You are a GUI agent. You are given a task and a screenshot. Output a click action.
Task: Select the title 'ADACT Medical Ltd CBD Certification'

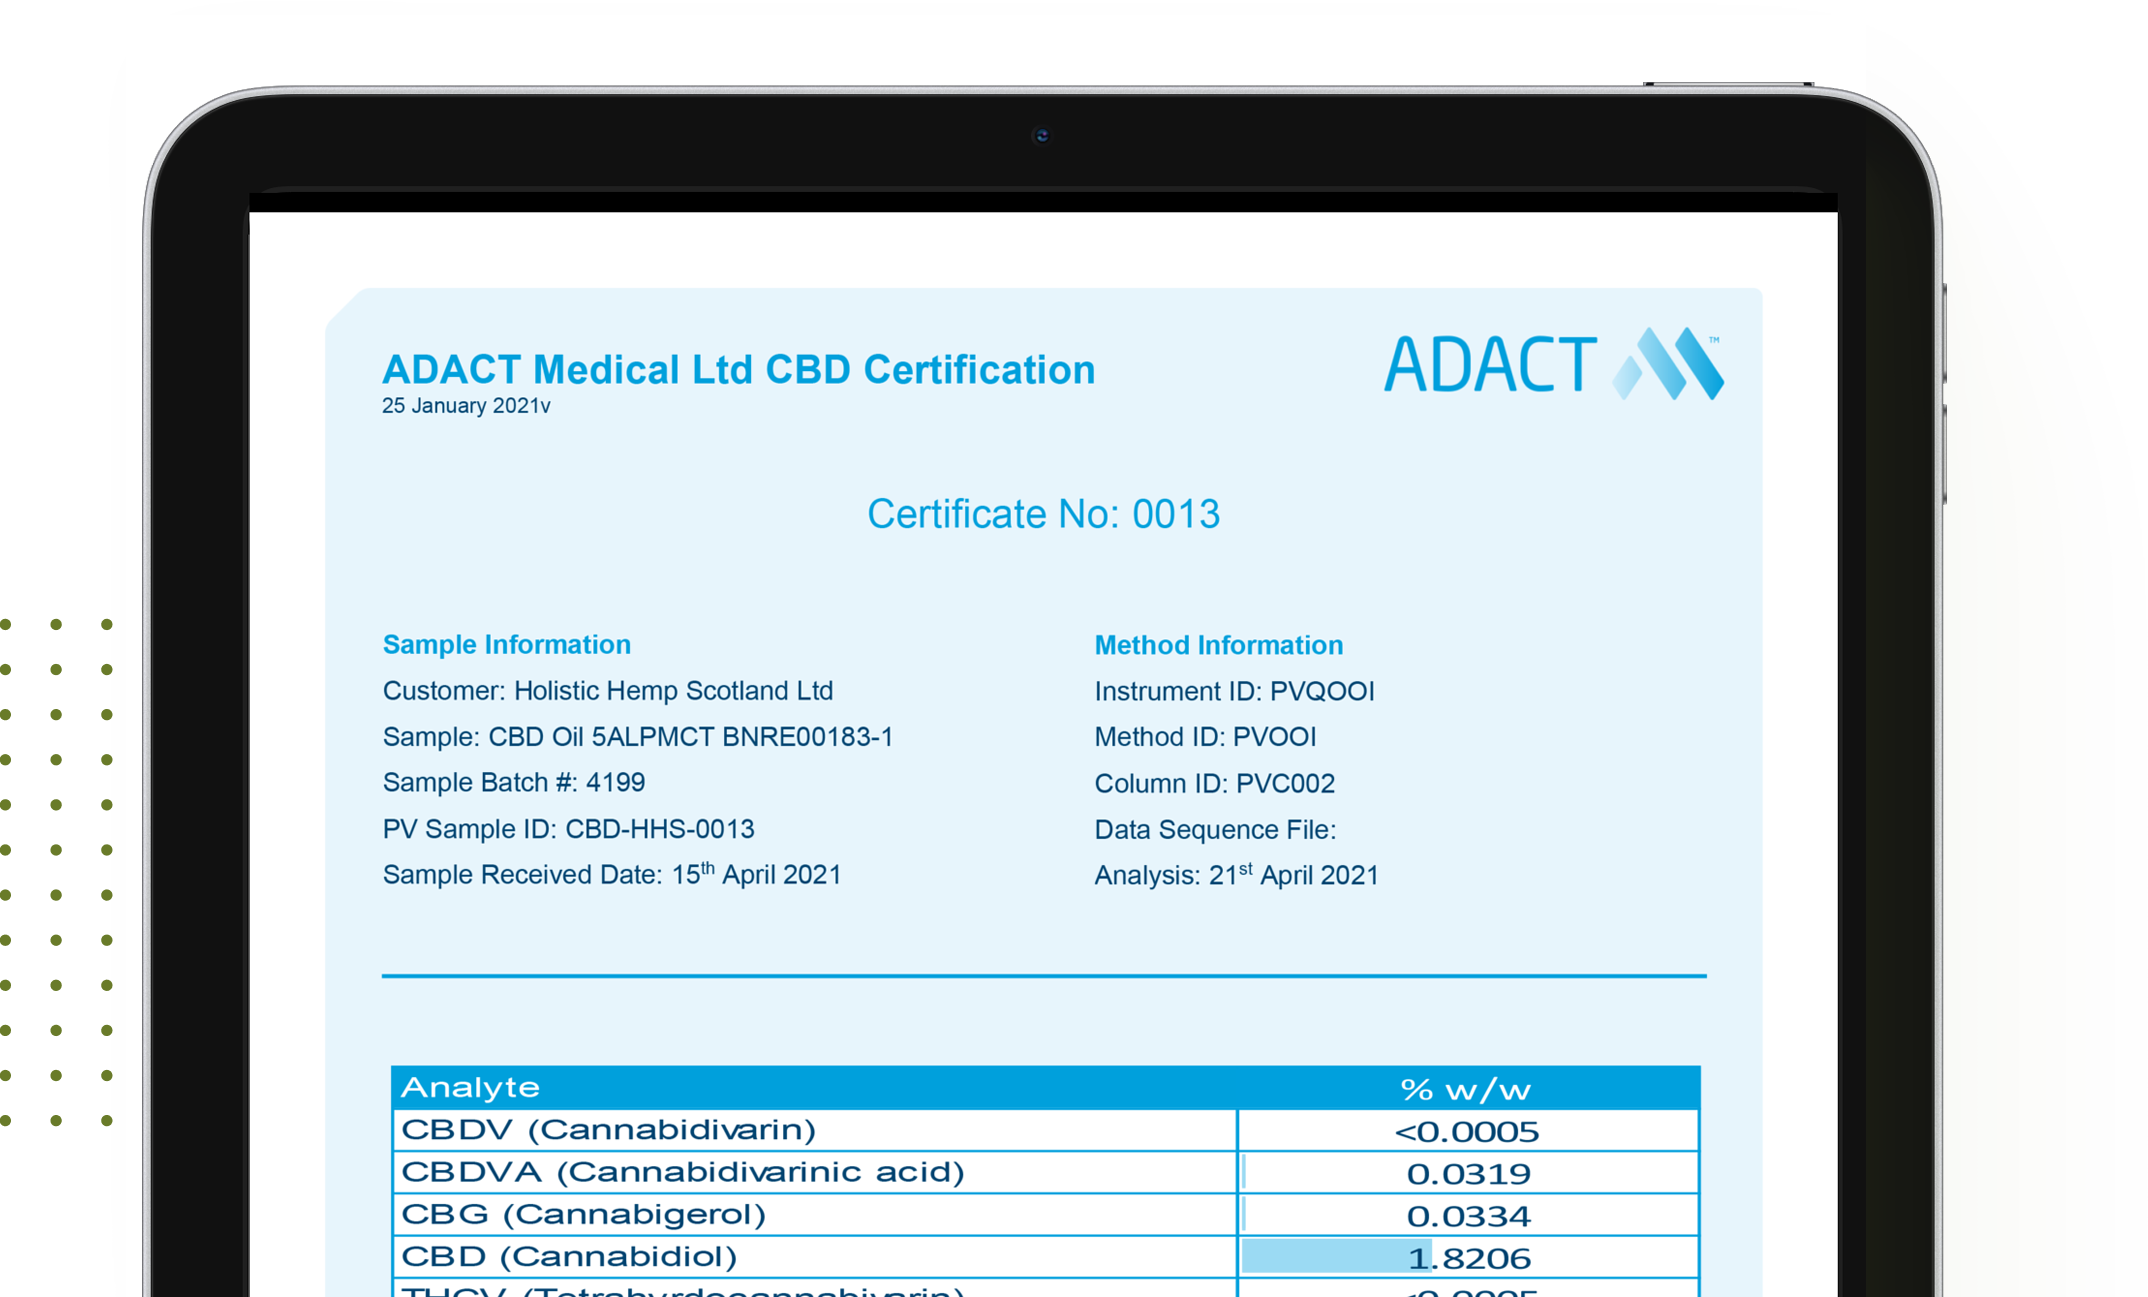[739, 369]
